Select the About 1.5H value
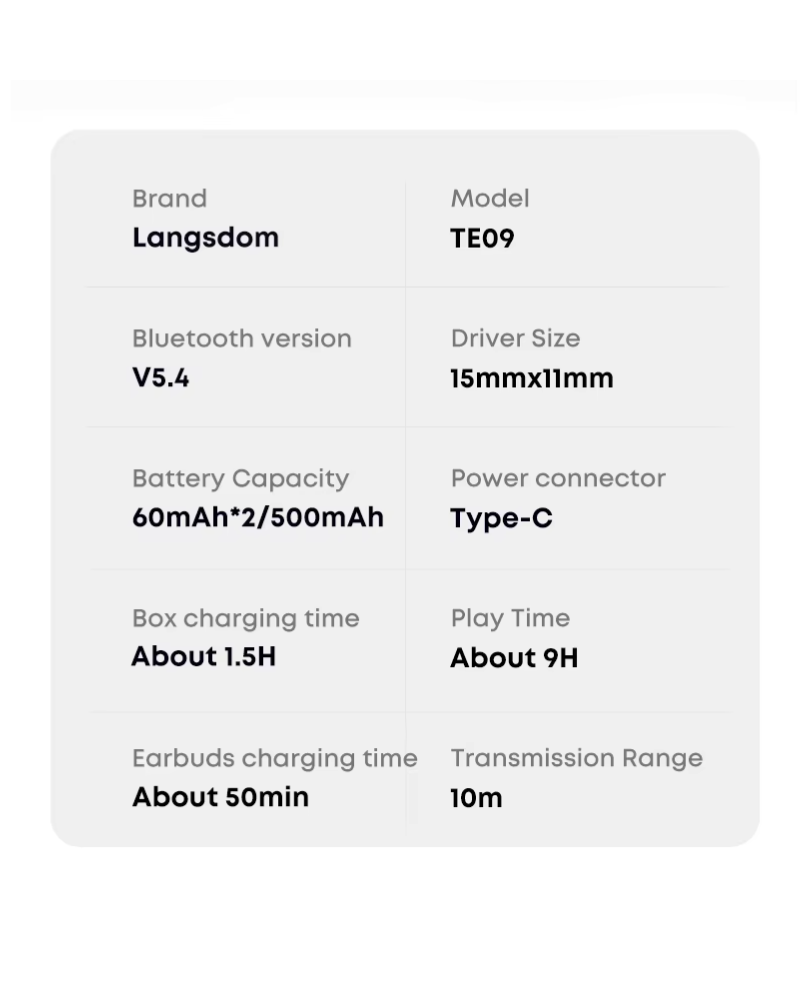 (204, 657)
